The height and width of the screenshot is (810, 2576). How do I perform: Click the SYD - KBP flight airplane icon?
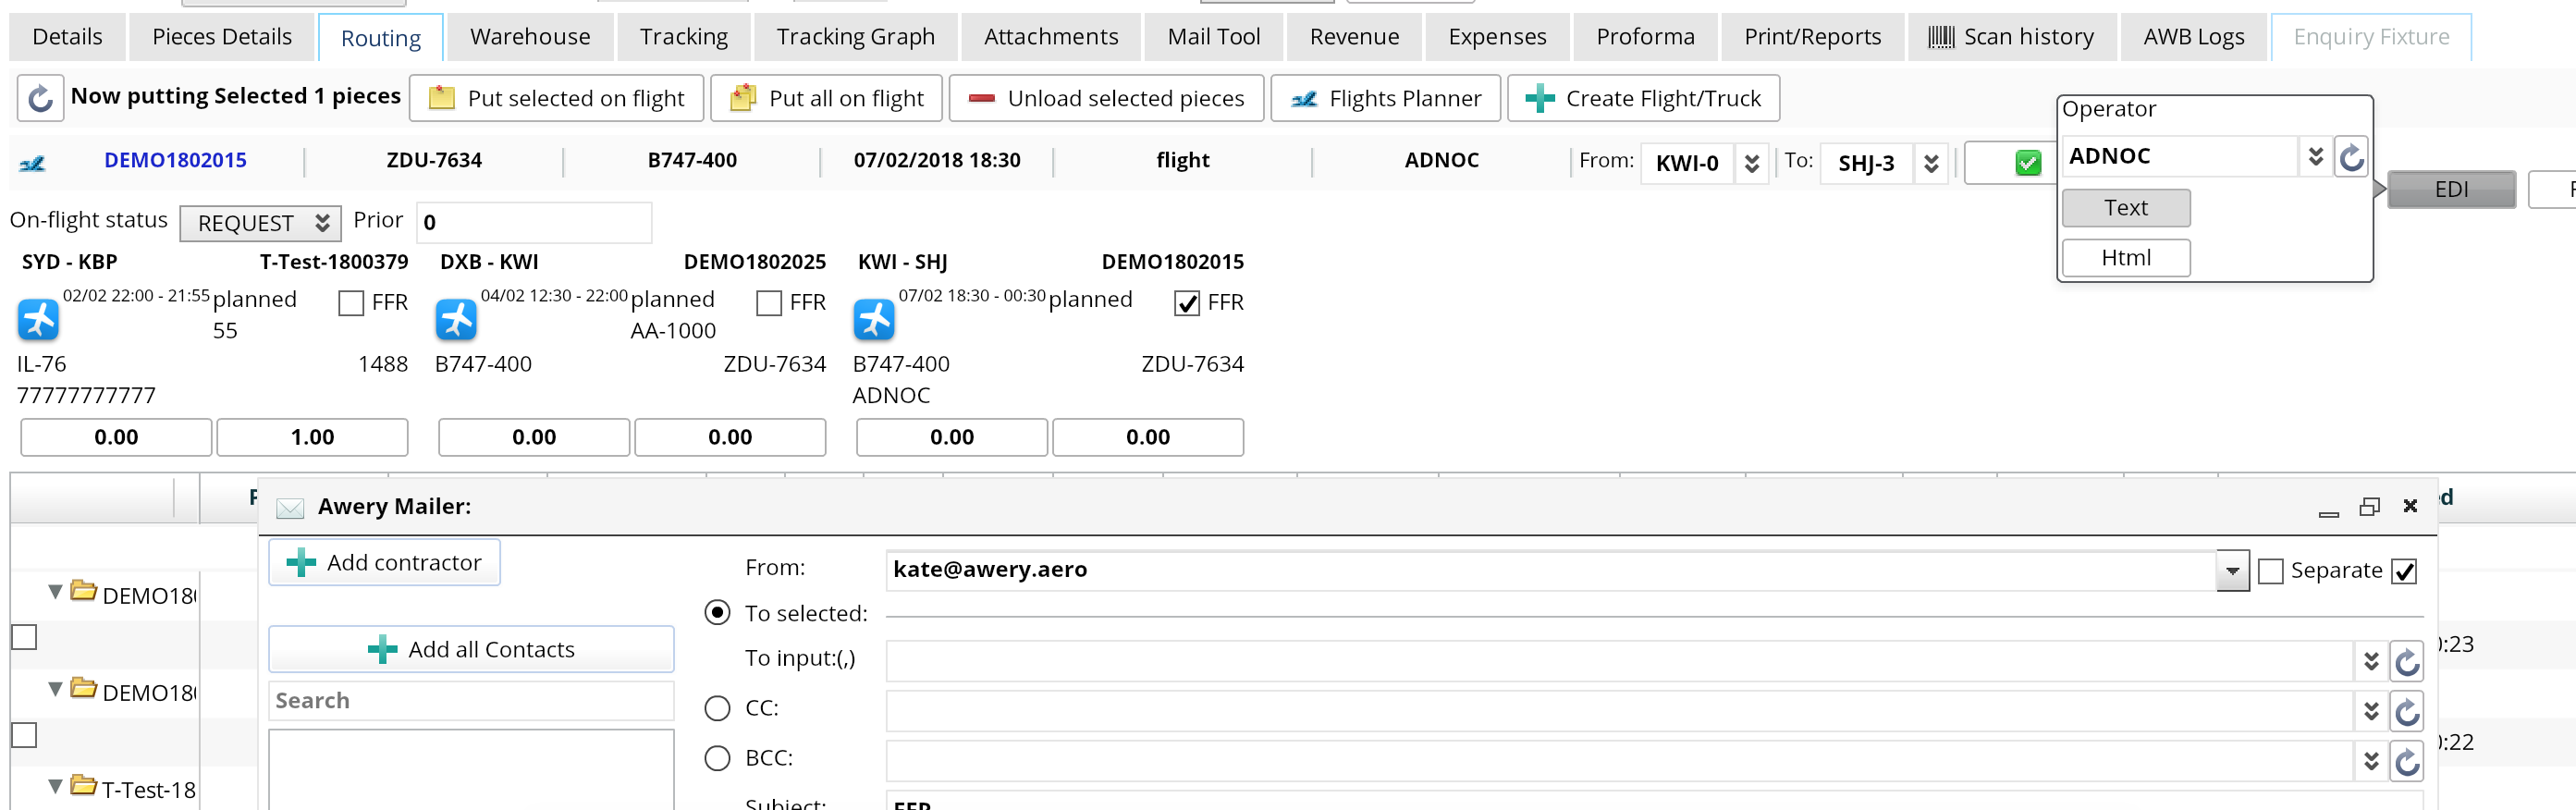pos(38,320)
